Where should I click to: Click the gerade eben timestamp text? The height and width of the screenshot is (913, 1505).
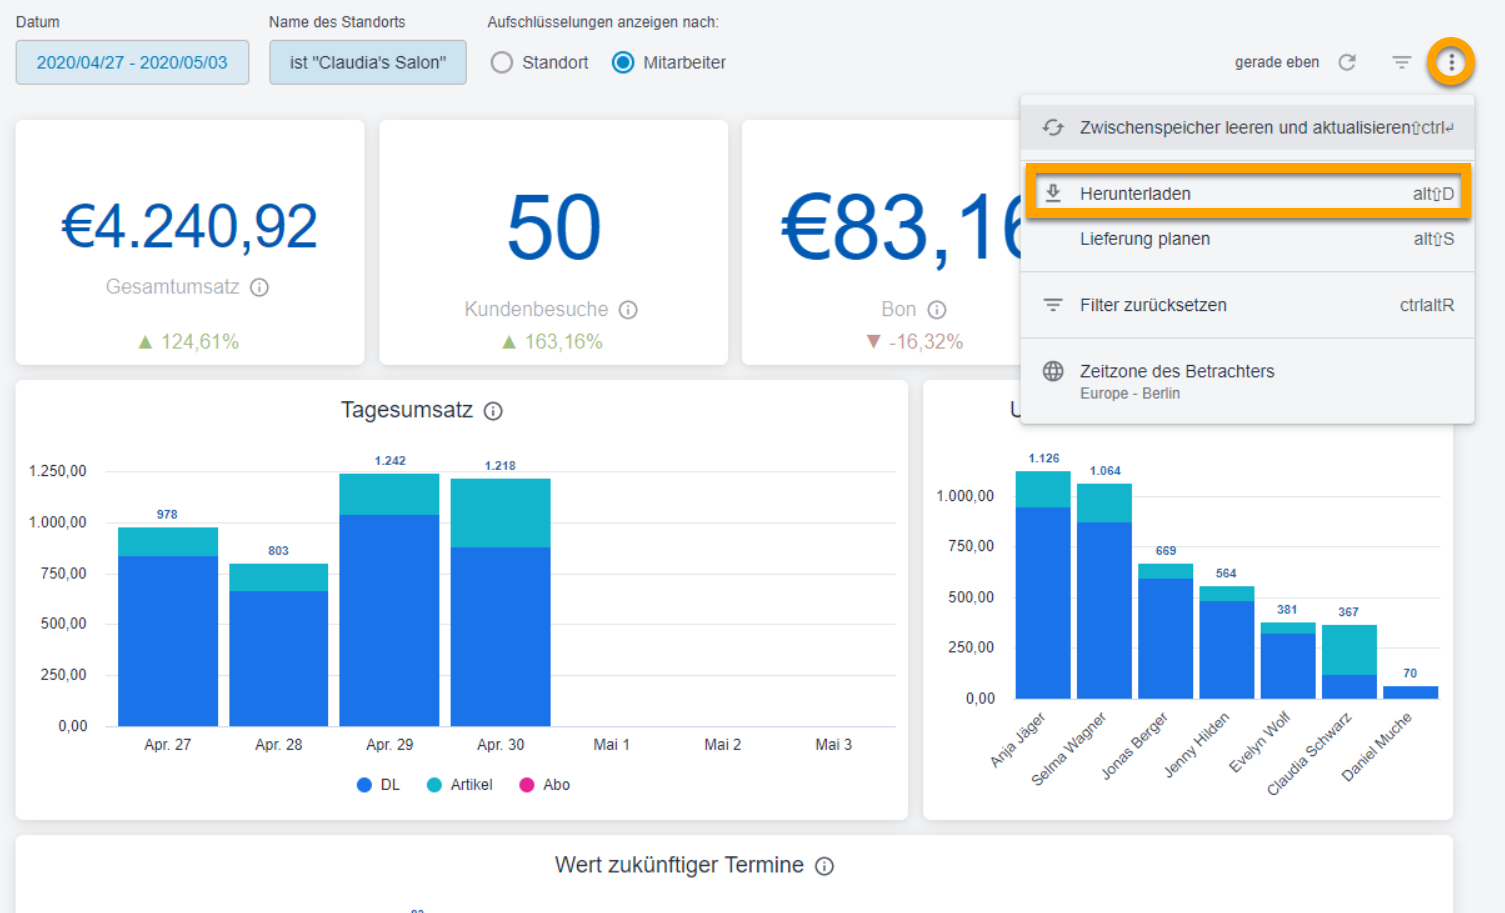coord(1277,62)
